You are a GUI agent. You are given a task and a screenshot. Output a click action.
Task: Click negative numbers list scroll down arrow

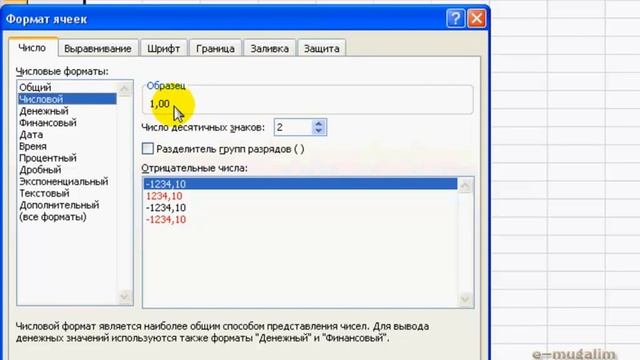coord(465,299)
